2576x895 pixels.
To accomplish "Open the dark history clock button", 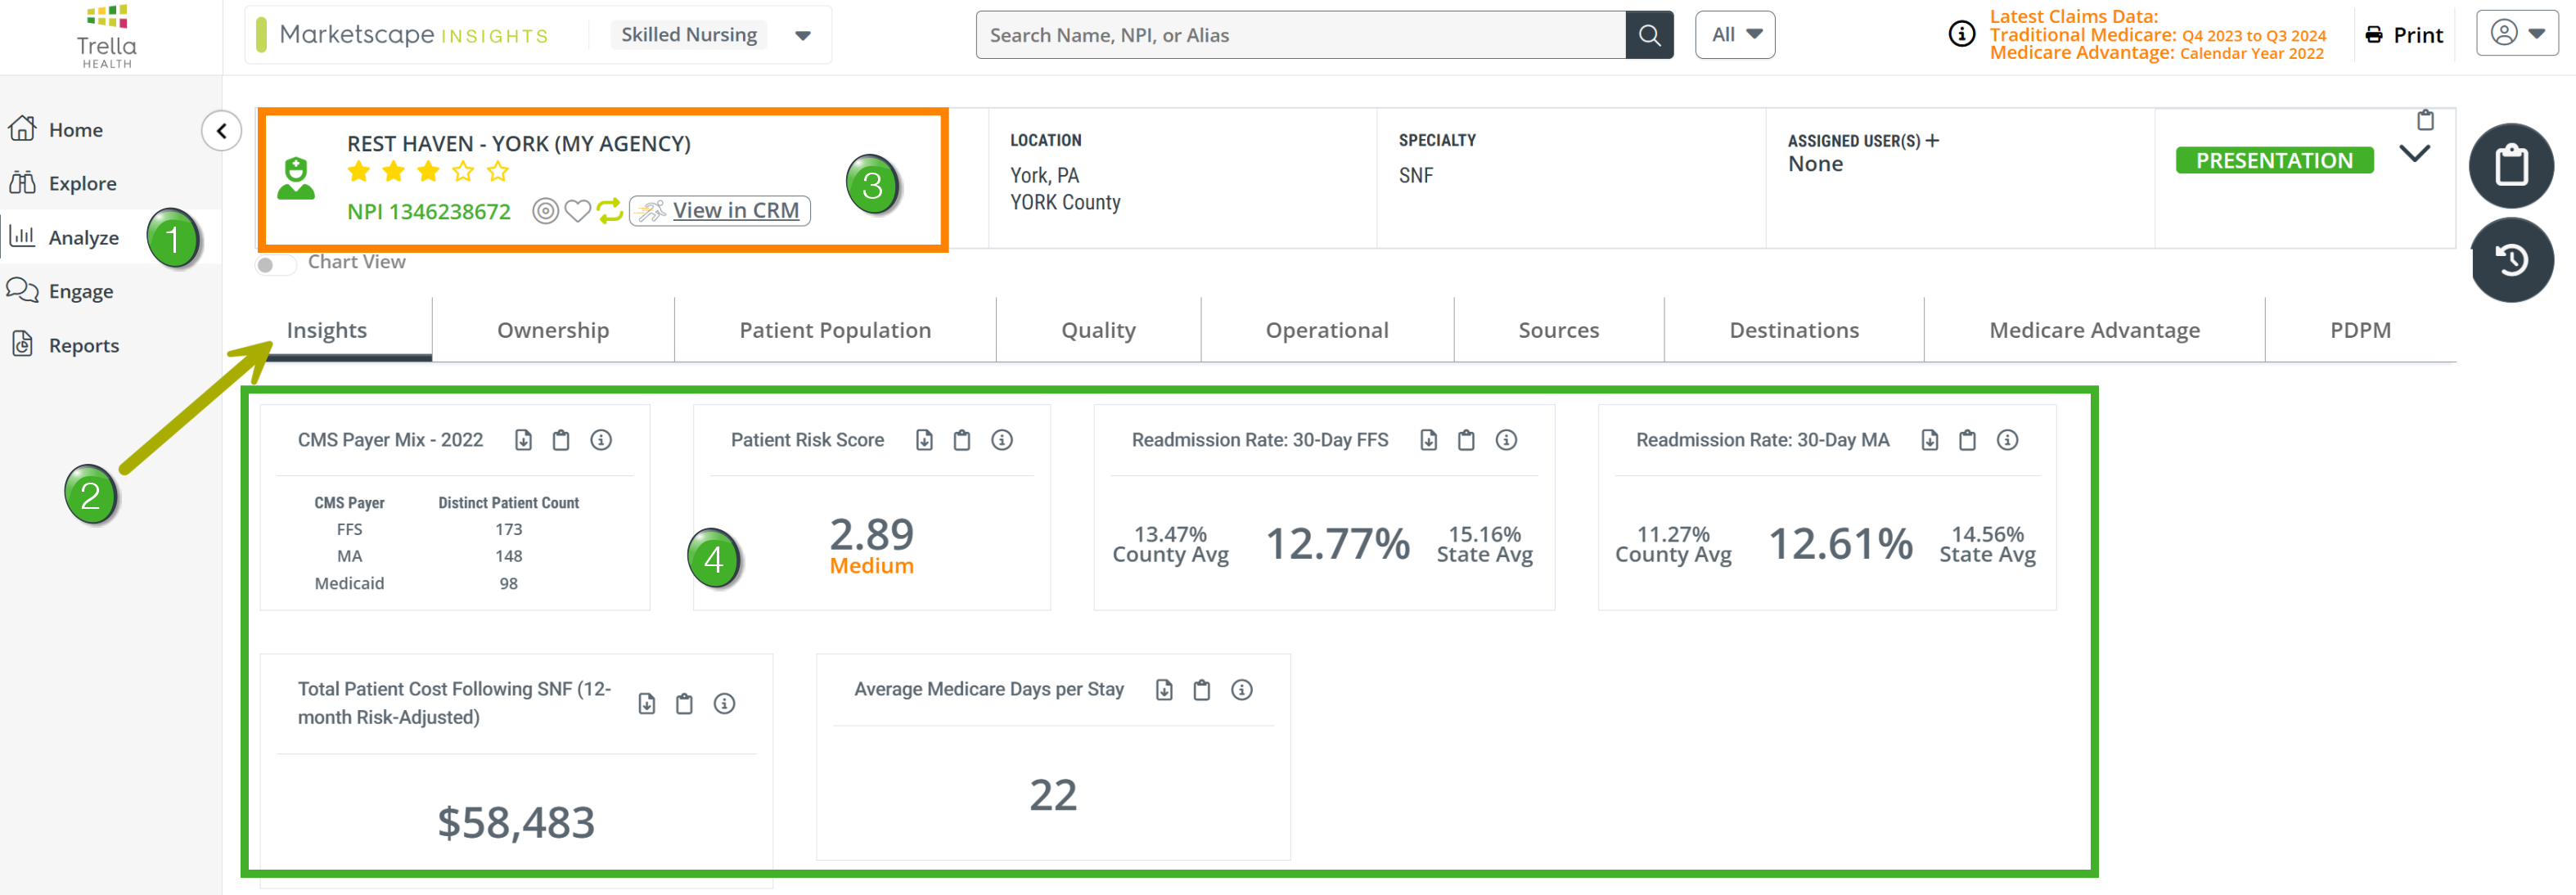I will pos(2511,260).
